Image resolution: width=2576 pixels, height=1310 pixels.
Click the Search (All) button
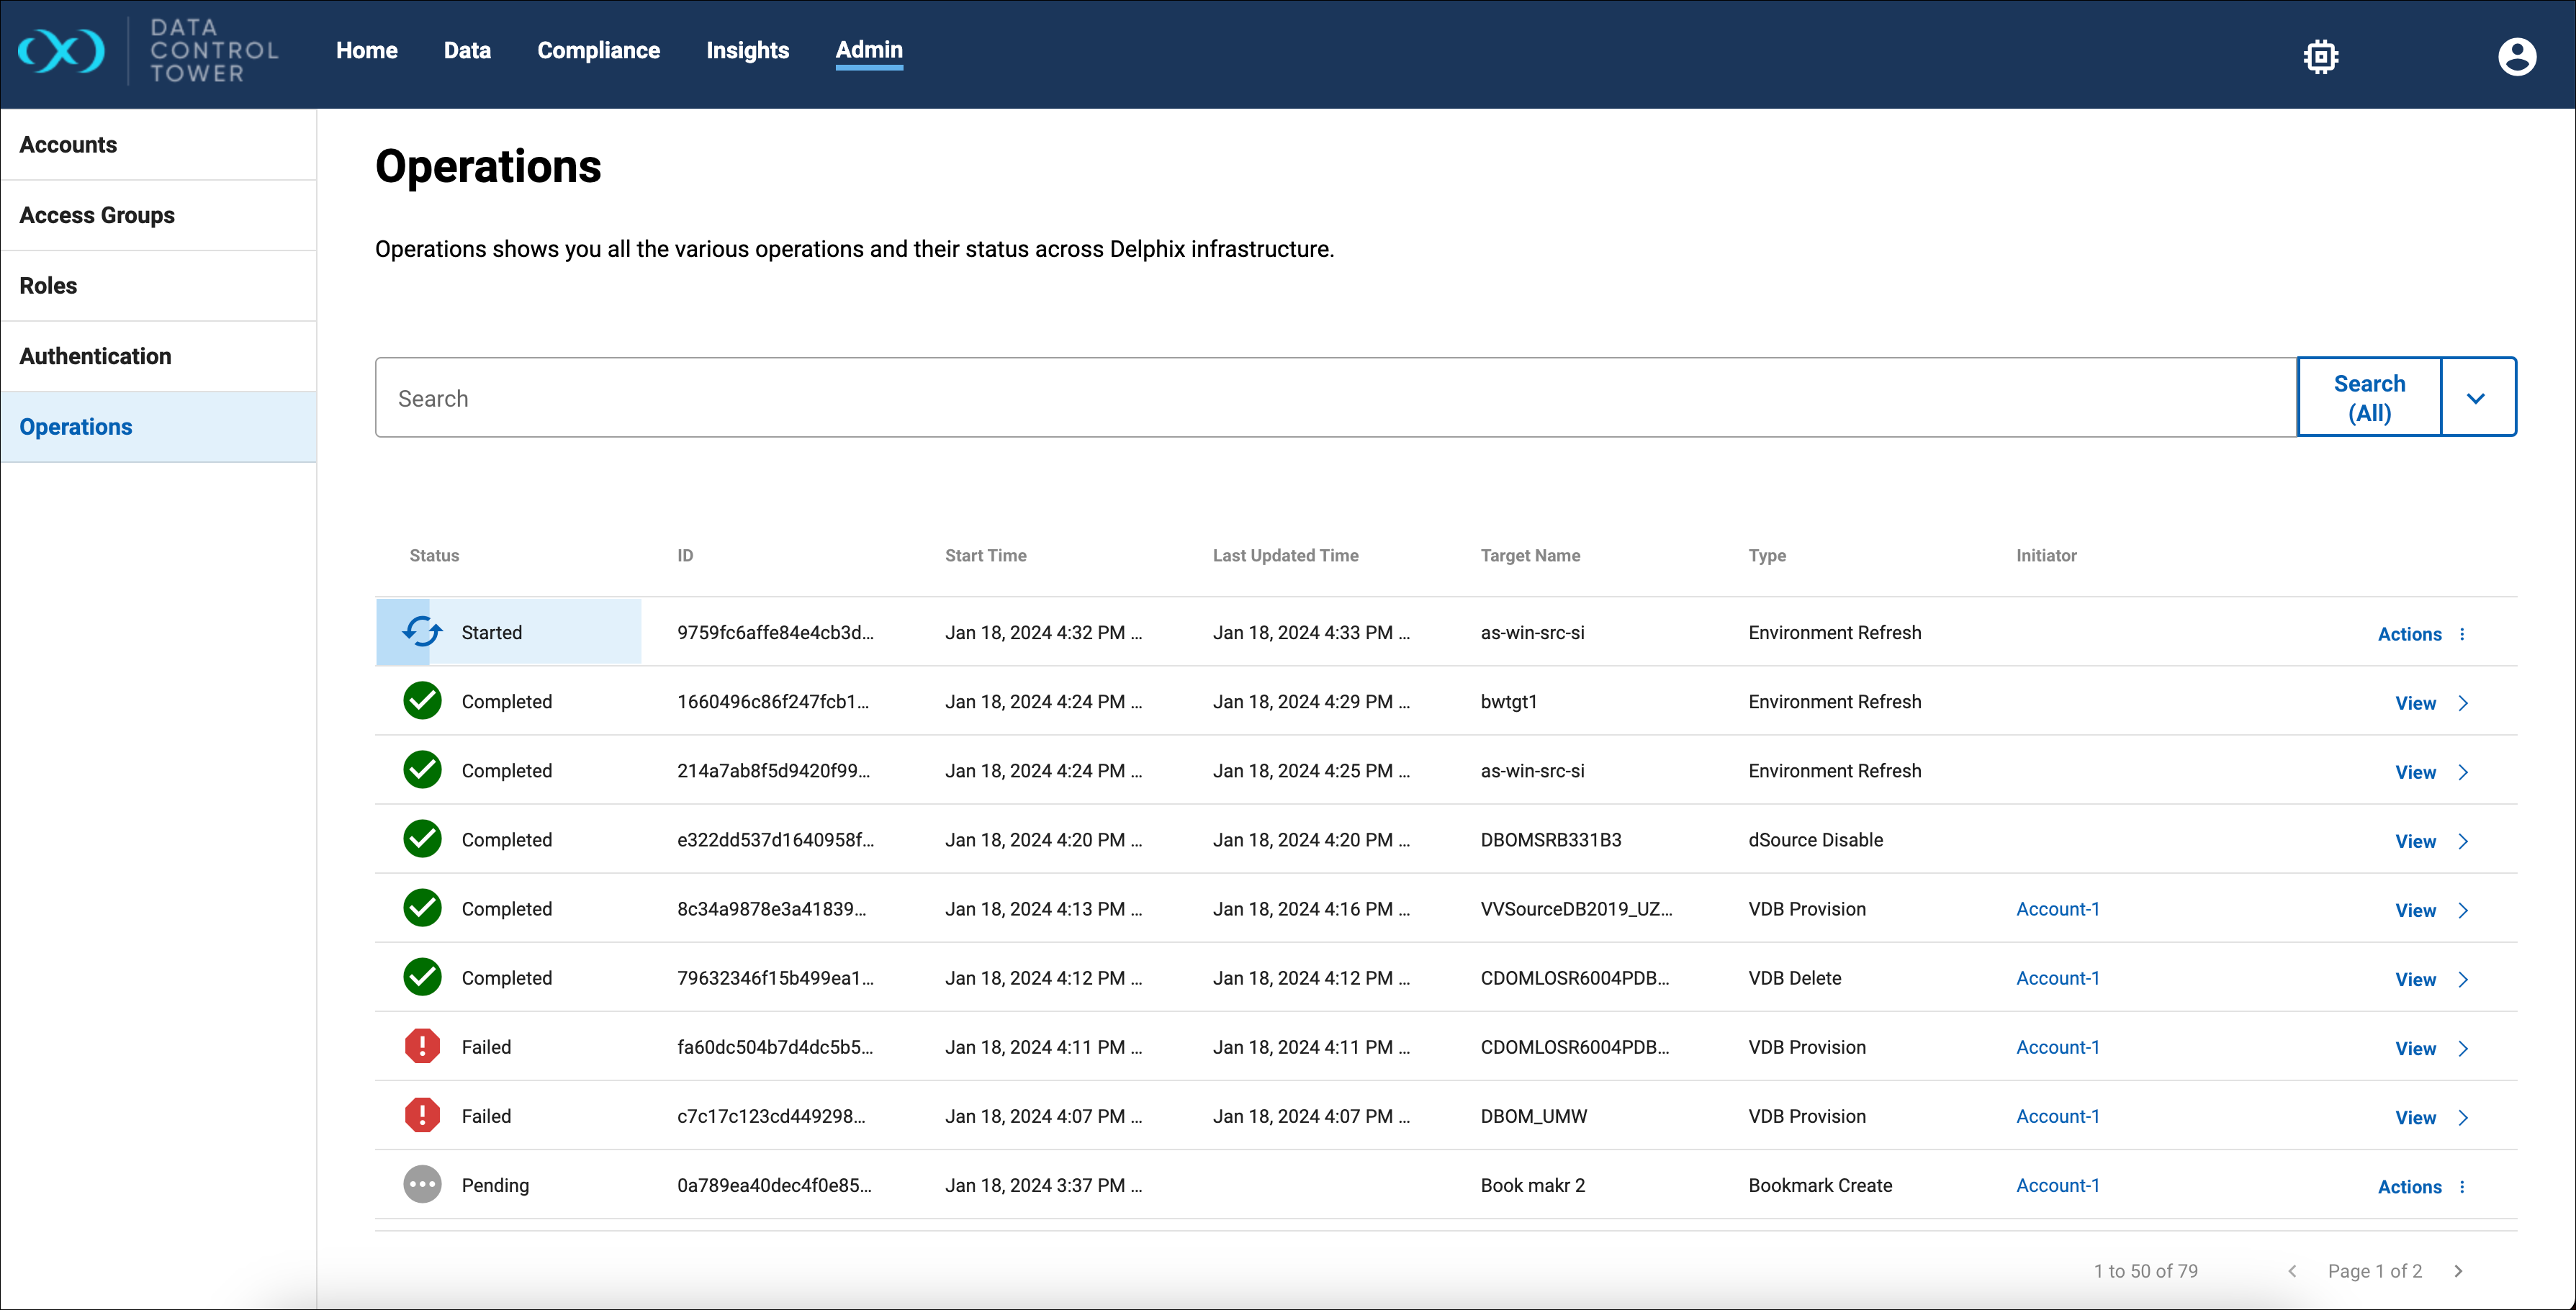point(2368,398)
